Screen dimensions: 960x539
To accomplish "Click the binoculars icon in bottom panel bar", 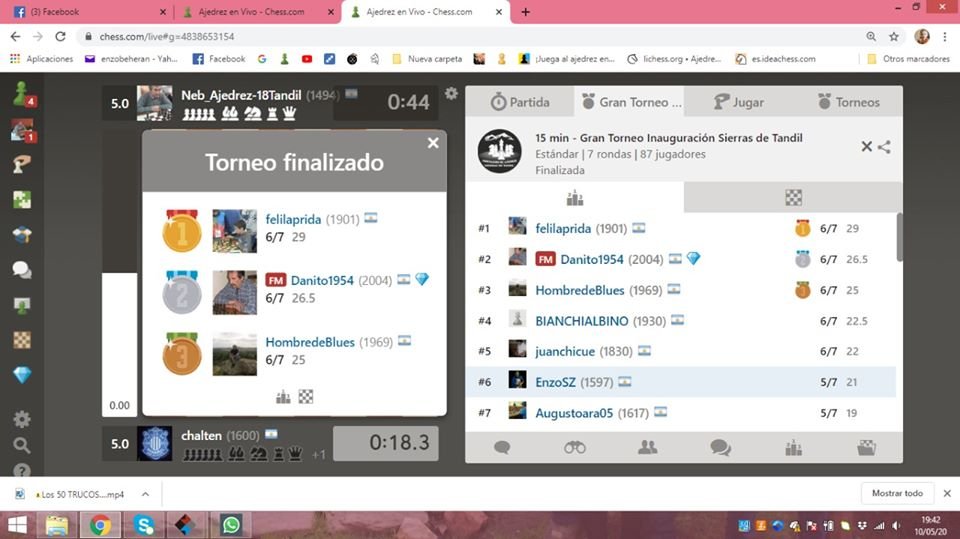I will pyautogui.click(x=574, y=448).
